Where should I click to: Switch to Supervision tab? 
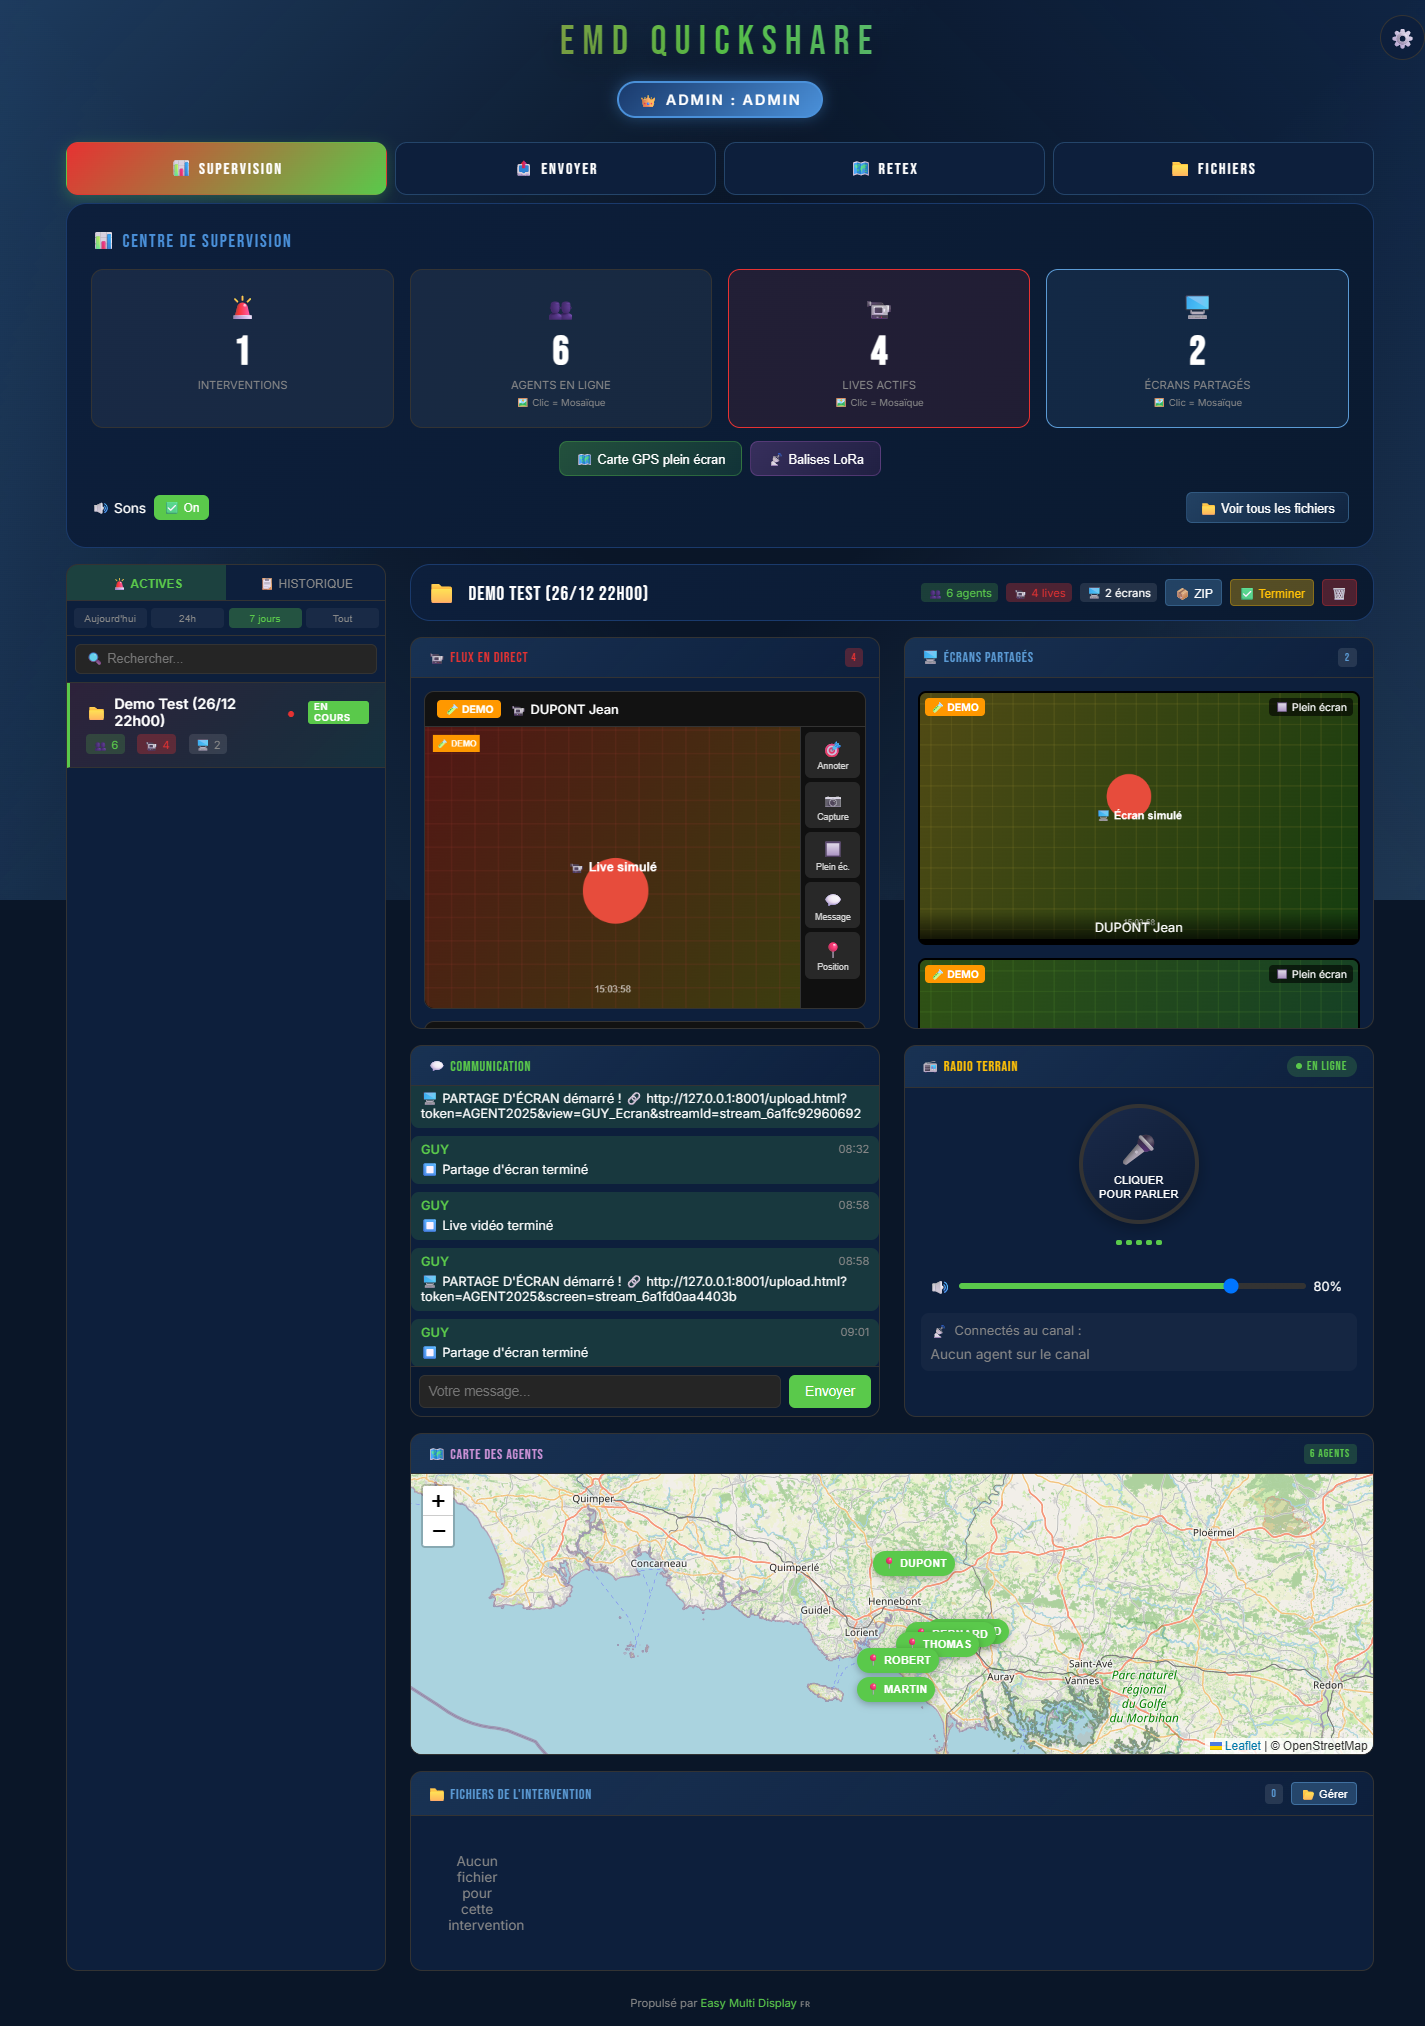[226, 168]
